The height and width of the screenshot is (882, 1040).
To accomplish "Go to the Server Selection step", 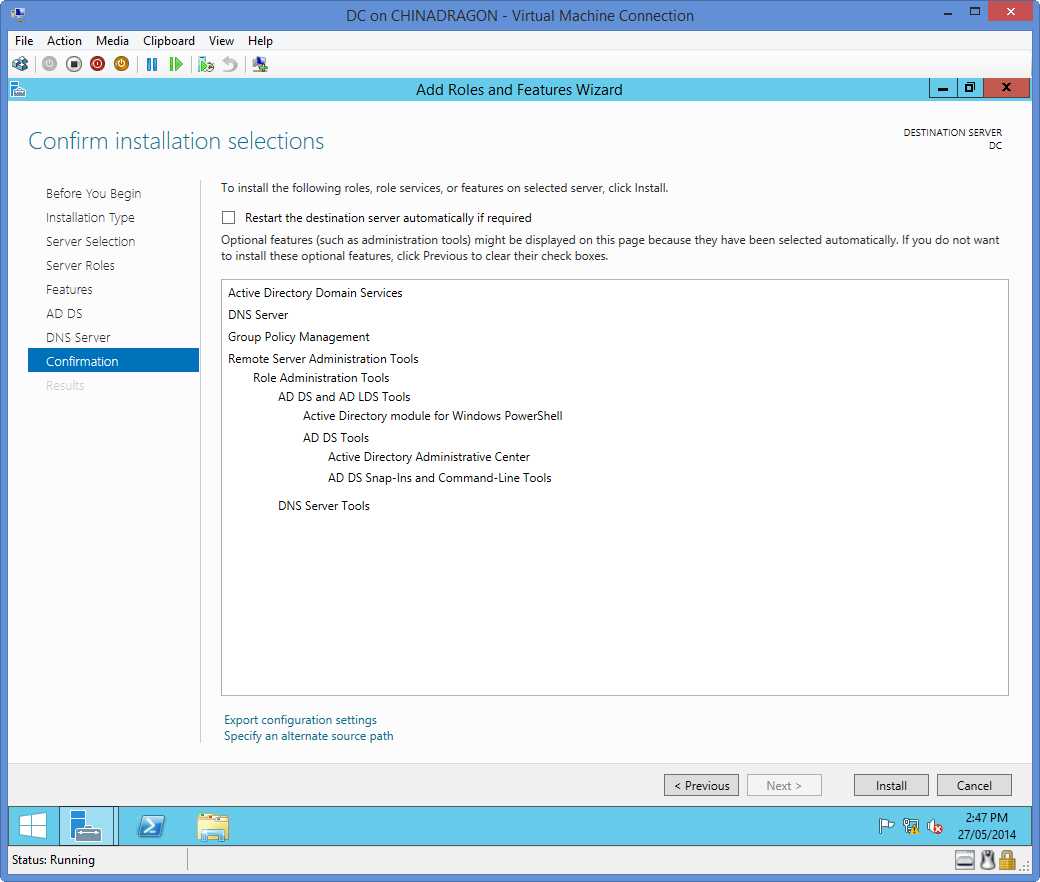I will tap(91, 241).
